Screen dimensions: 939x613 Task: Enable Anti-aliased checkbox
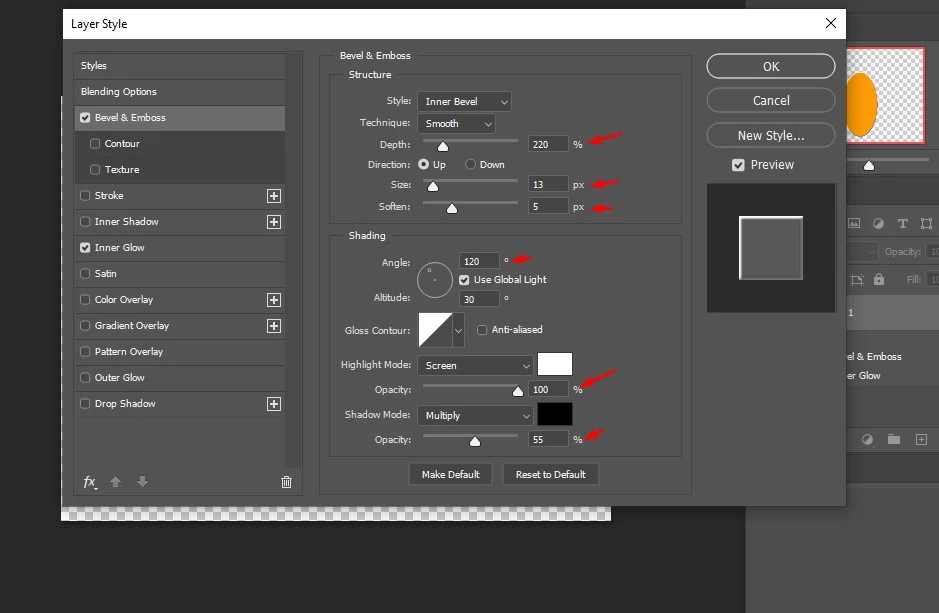click(x=482, y=330)
